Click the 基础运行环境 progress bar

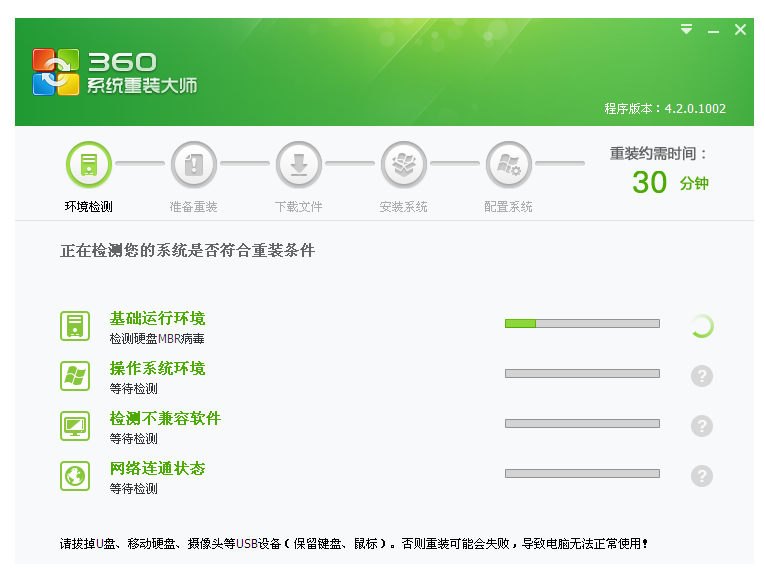pos(582,324)
